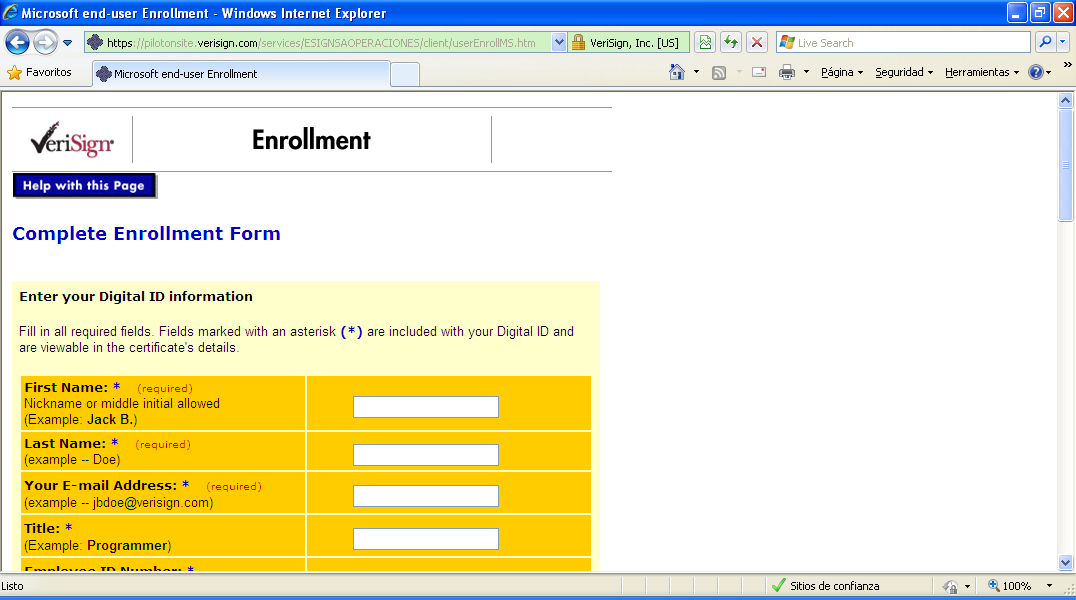The height and width of the screenshot is (600, 1076).
Task: Open the Seguridad menu
Action: point(903,72)
